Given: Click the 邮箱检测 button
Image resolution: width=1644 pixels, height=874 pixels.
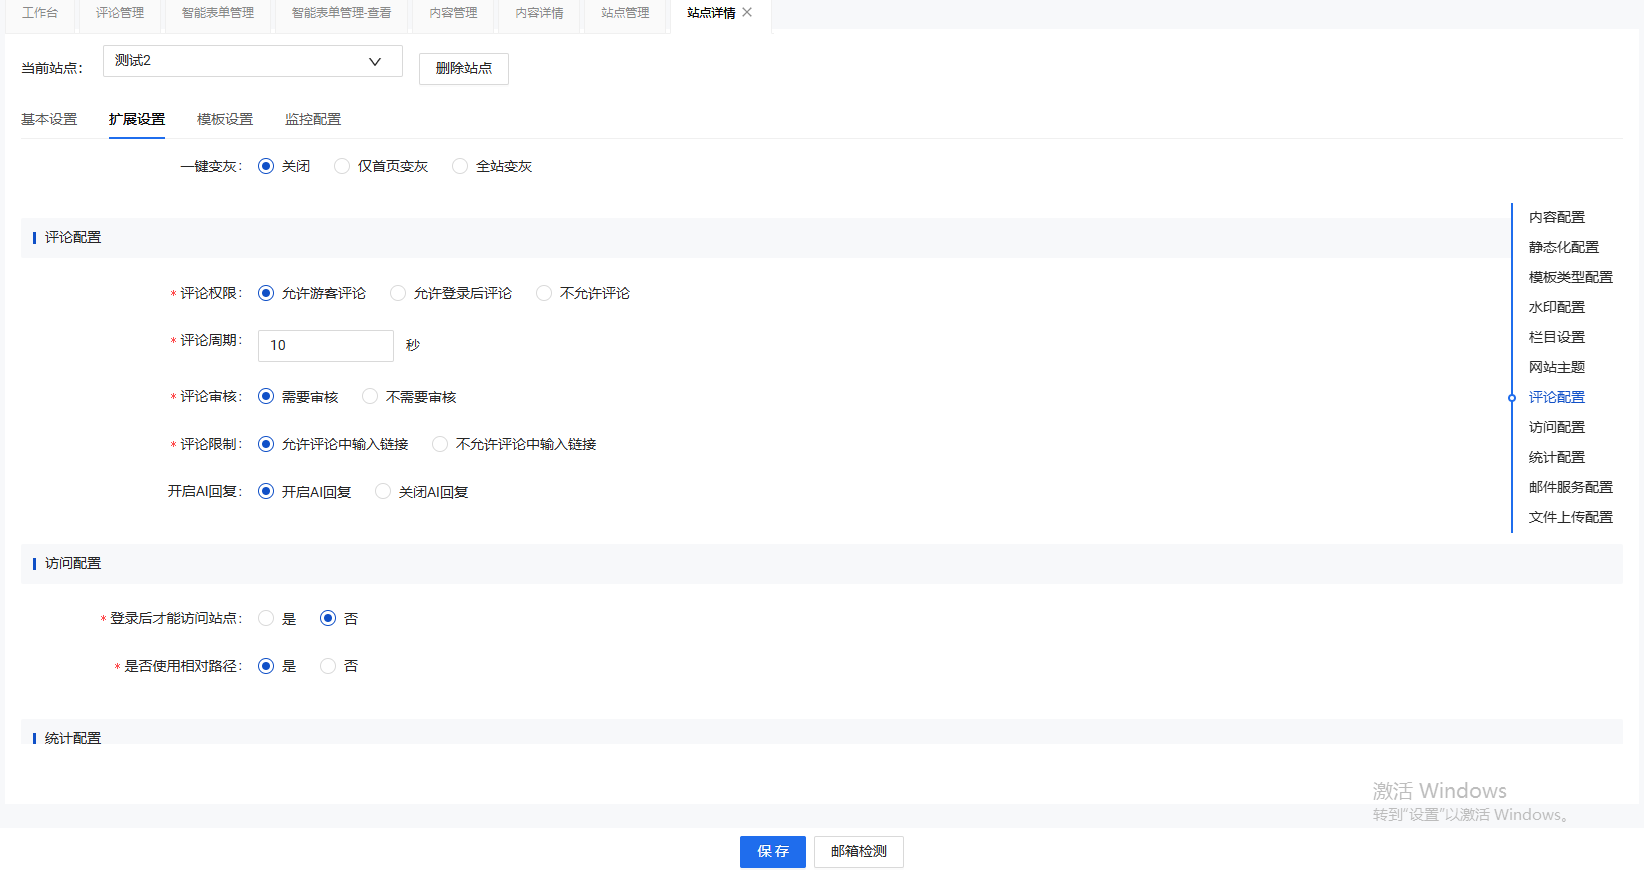Looking at the screenshot, I should coord(858,852).
